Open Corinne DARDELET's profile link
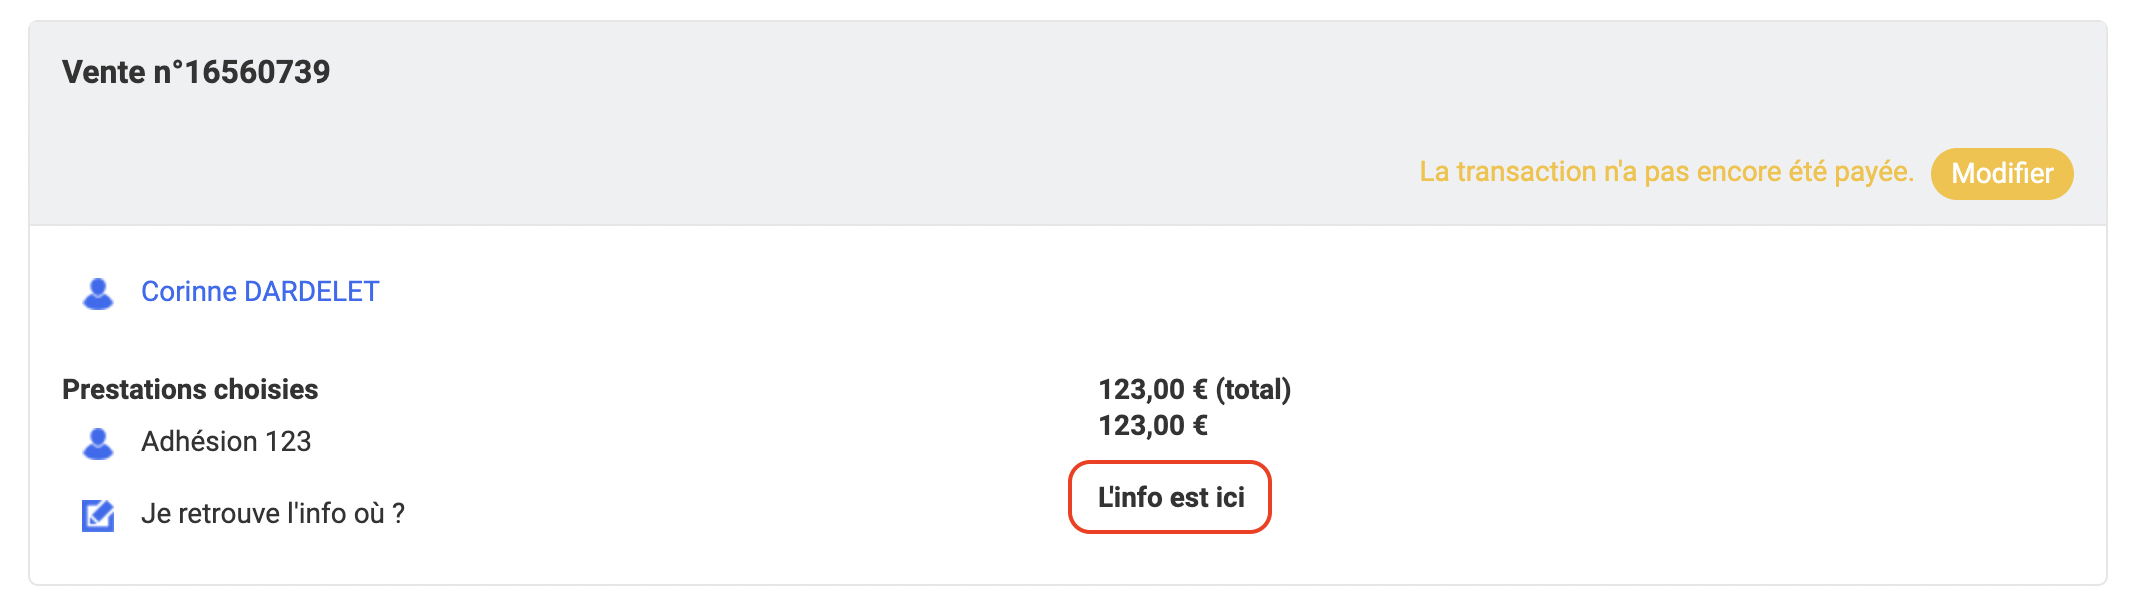The height and width of the screenshot is (604, 2134). [x=260, y=292]
